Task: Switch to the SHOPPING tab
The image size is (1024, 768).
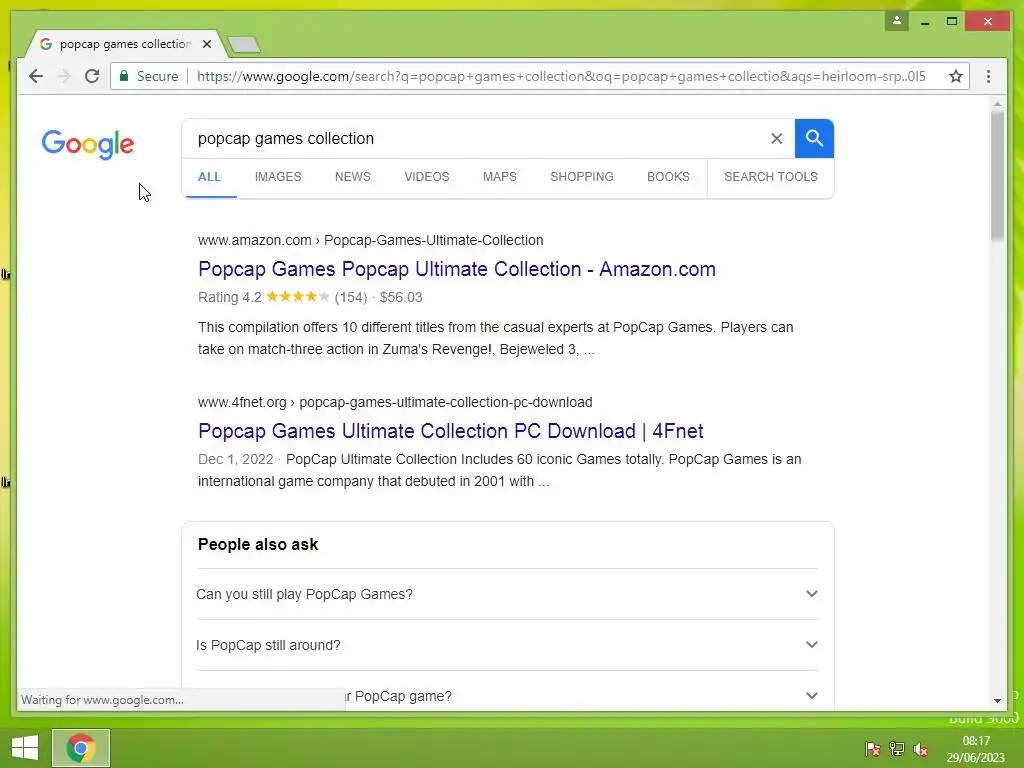Action: pyautogui.click(x=581, y=177)
